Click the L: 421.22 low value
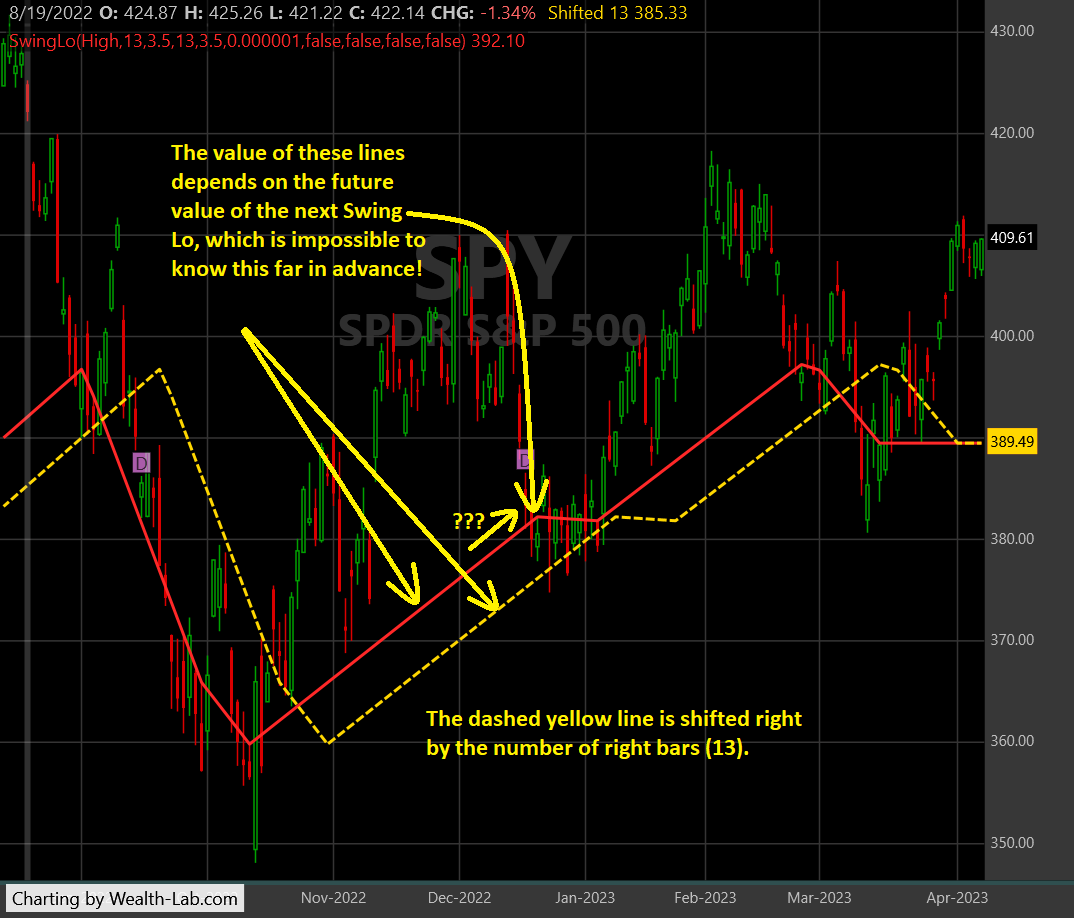This screenshot has height=918, width=1075. coord(304,13)
